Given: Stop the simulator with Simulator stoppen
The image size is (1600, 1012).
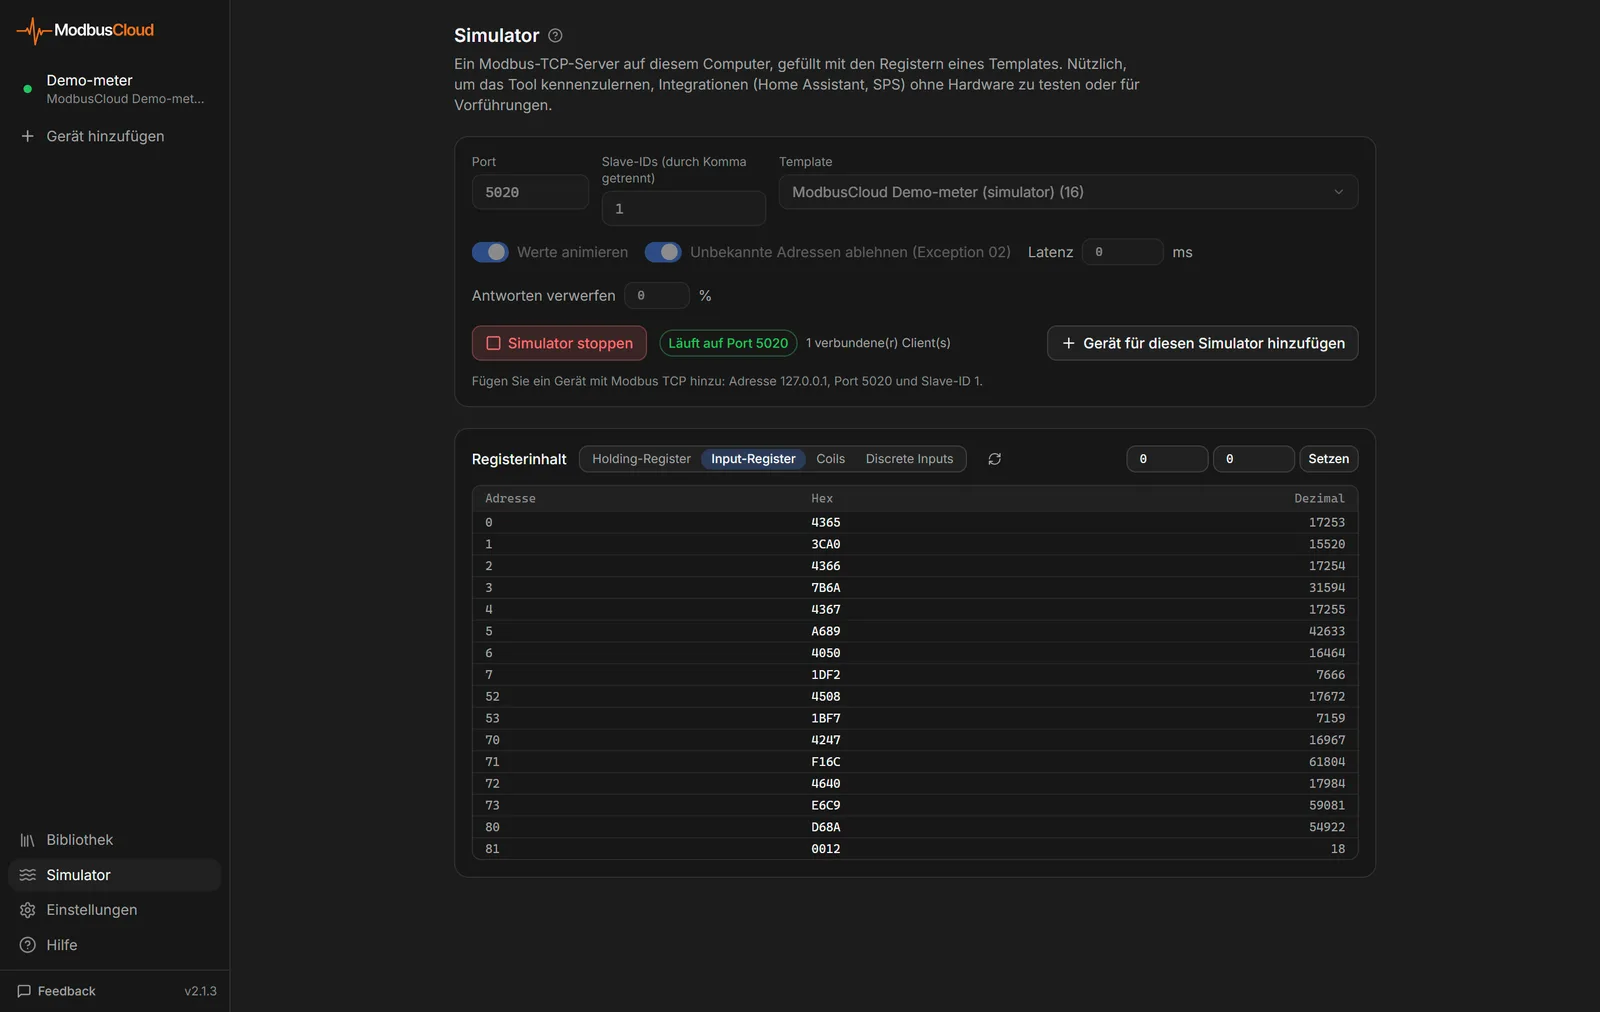Looking at the screenshot, I should [x=559, y=343].
